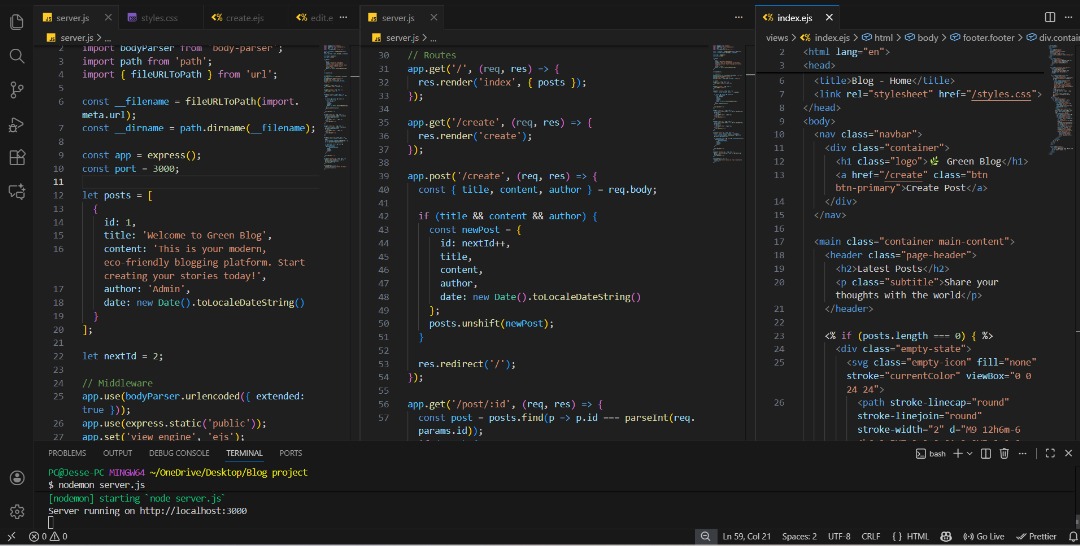Split the terminal
This screenshot has height=546, width=1080.
click(x=986, y=453)
